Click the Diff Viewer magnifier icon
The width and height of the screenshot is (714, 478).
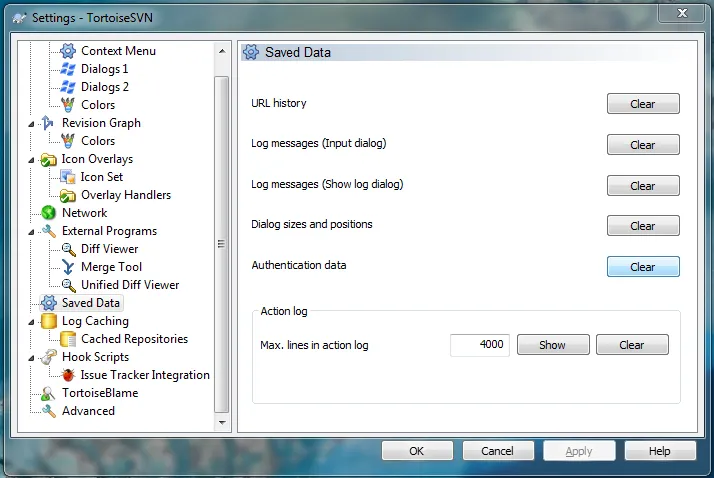pyautogui.click(x=68, y=249)
